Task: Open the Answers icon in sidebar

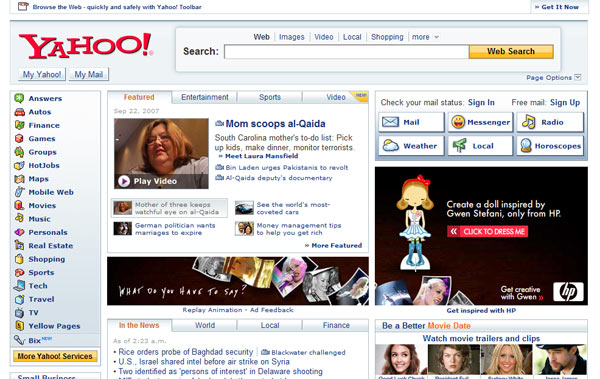Action: click(x=19, y=98)
